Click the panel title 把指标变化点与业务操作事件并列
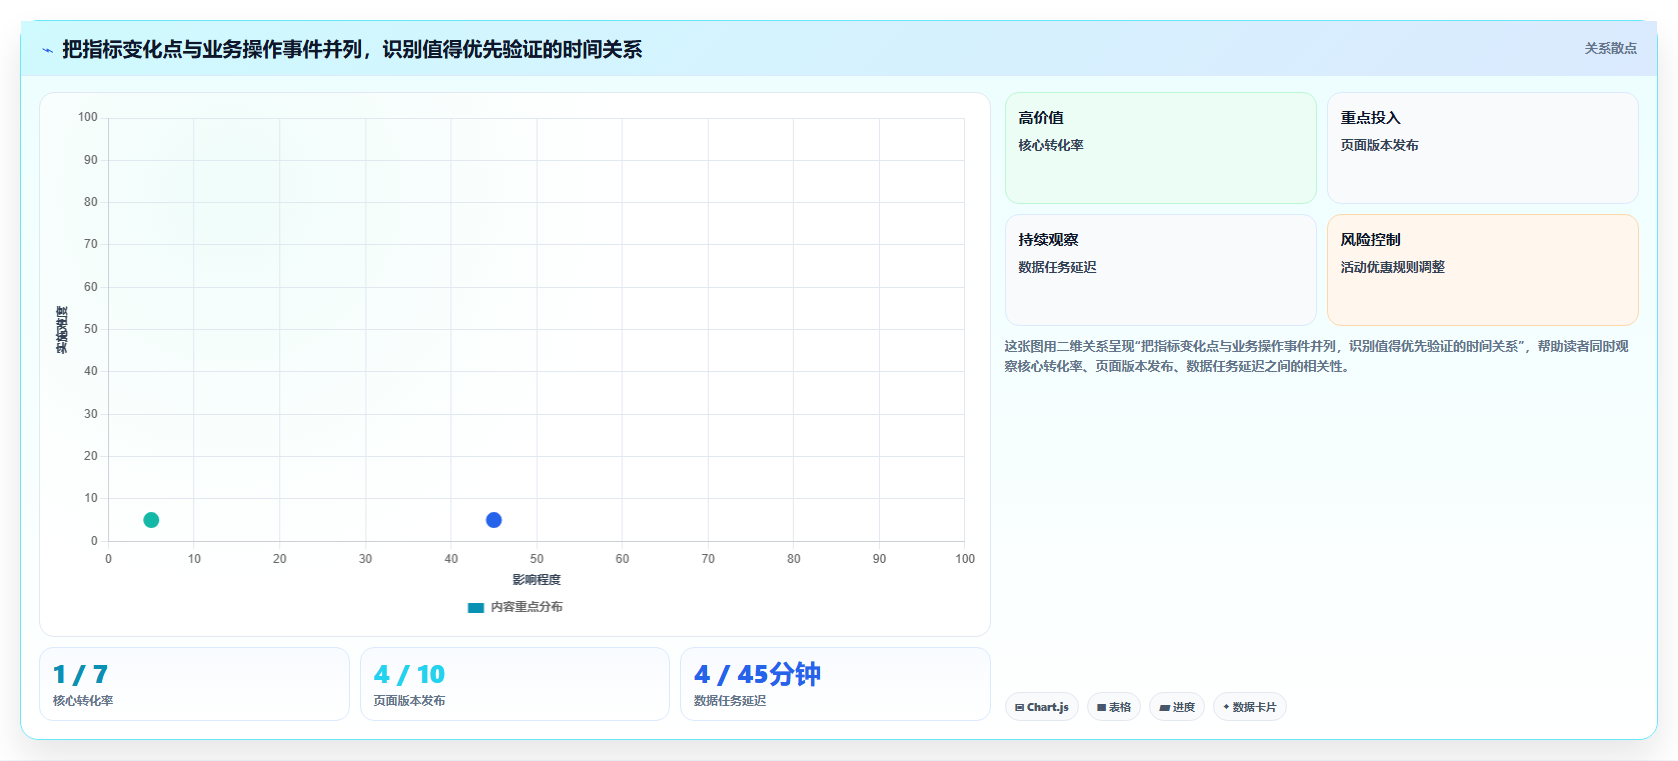The height and width of the screenshot is (761, 1678). coord(352,50)
